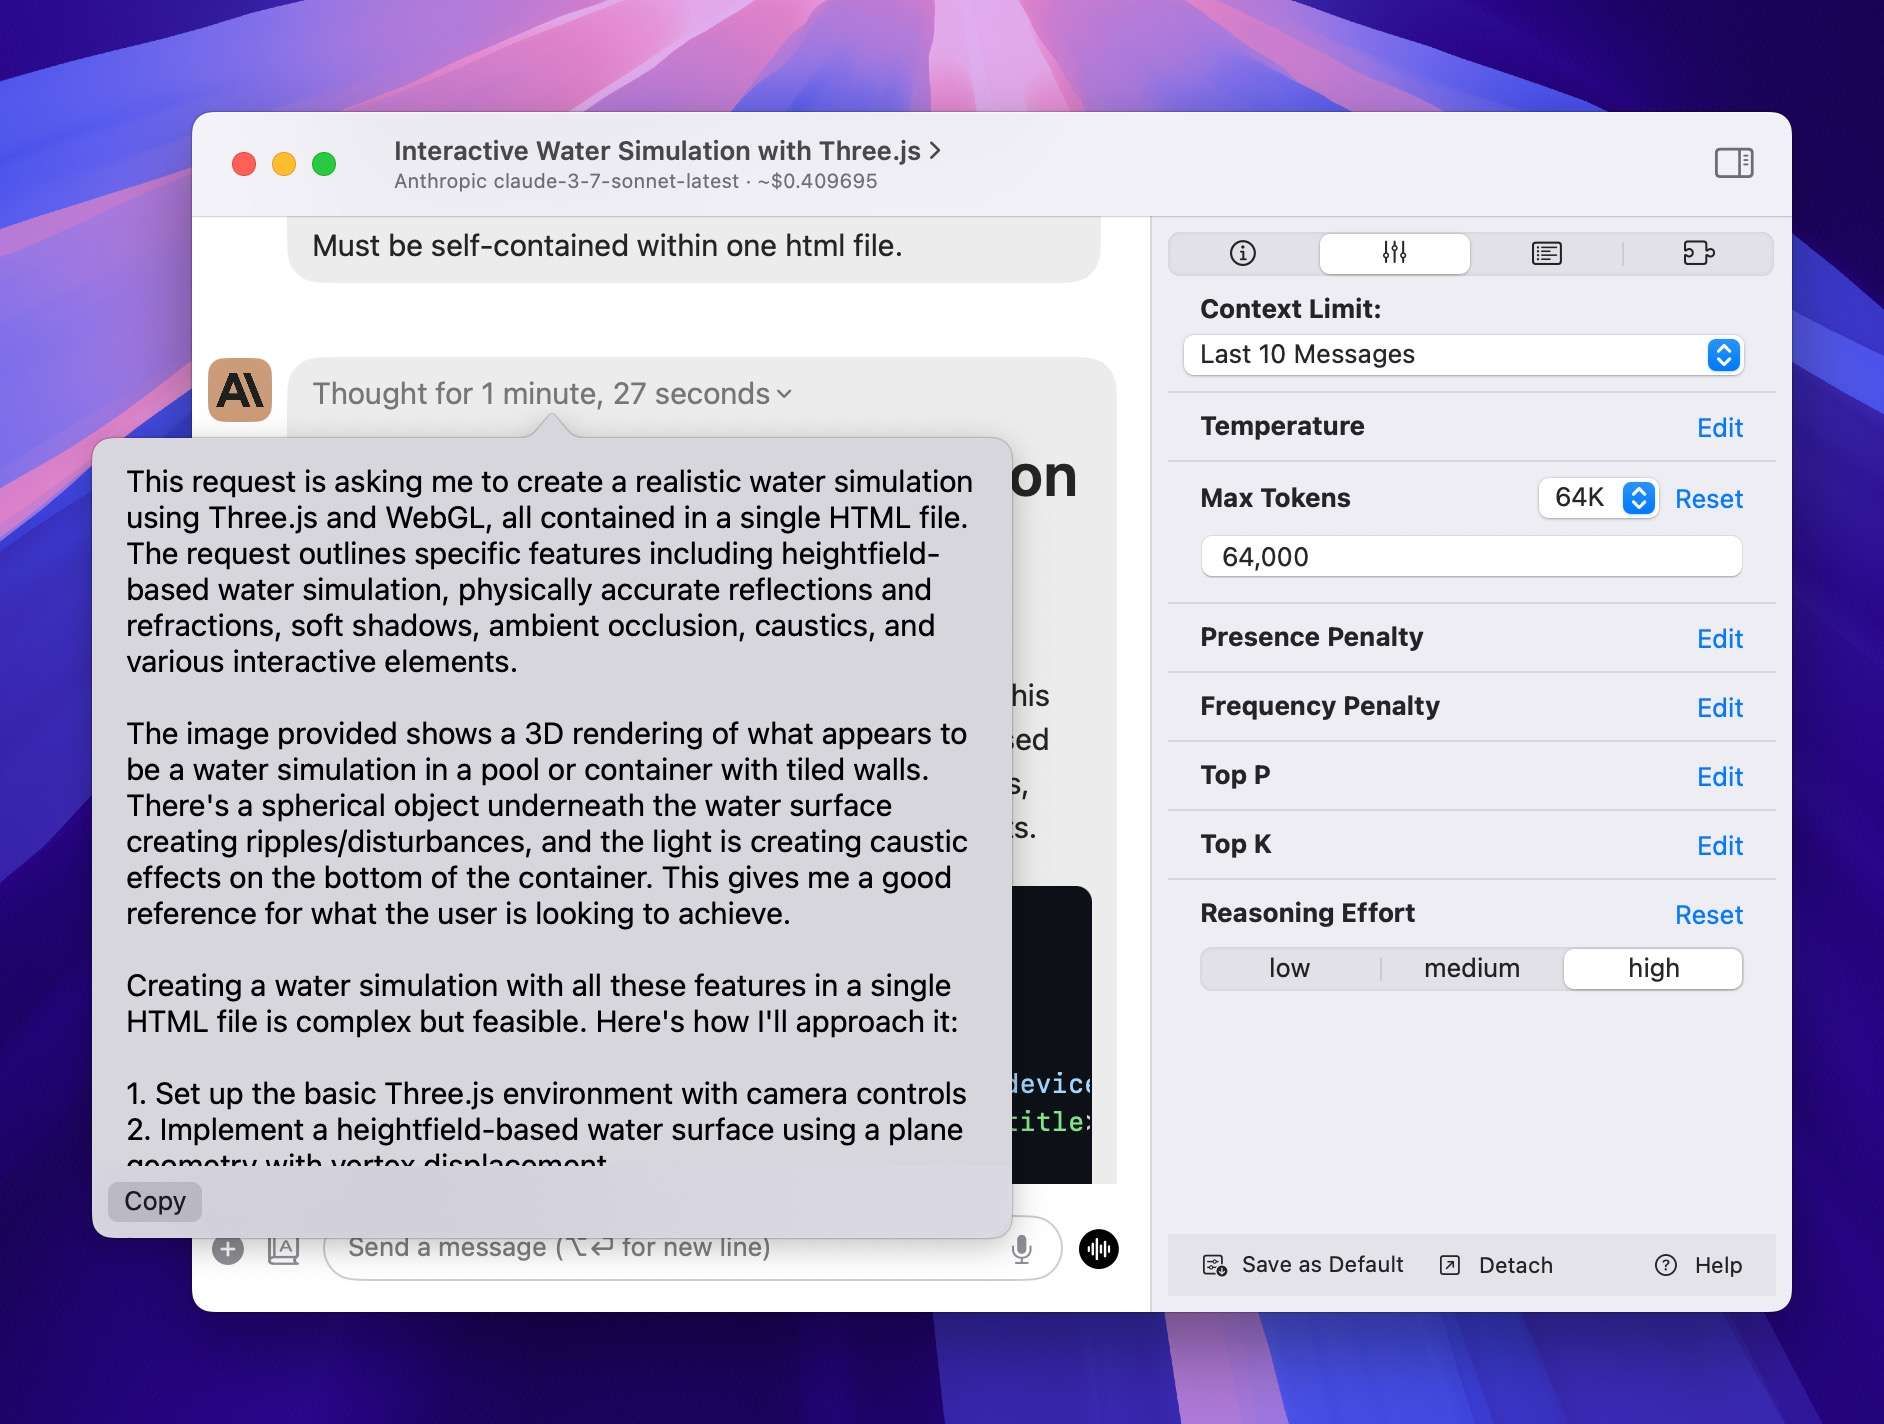
Task: Toggle the right sidebar panel icon
Action: click(x=1733, y=163)
